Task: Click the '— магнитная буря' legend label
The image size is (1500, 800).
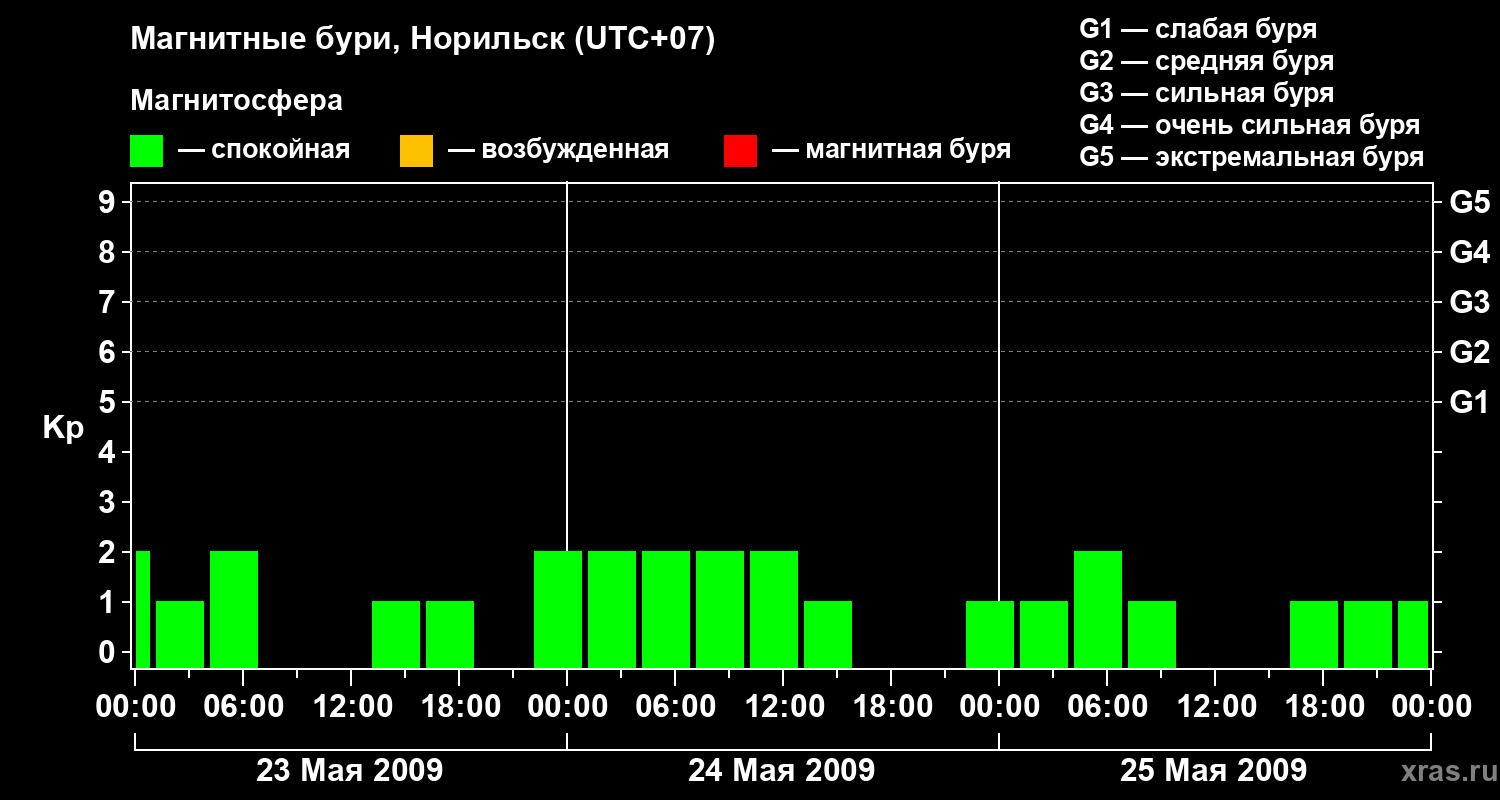Action: 891,150
